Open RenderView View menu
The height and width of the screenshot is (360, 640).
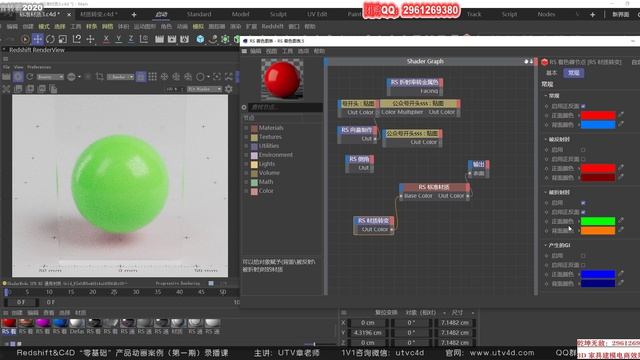coord(19,67)
